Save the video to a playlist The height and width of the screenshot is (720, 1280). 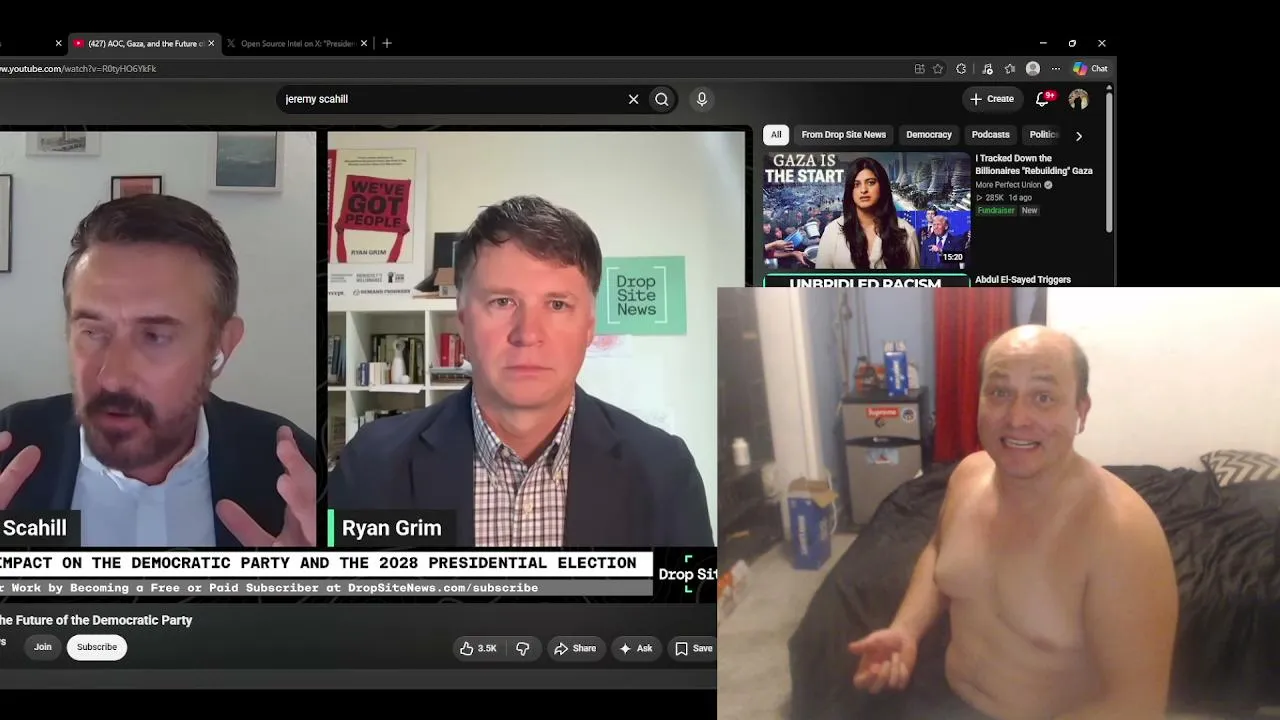693,648
